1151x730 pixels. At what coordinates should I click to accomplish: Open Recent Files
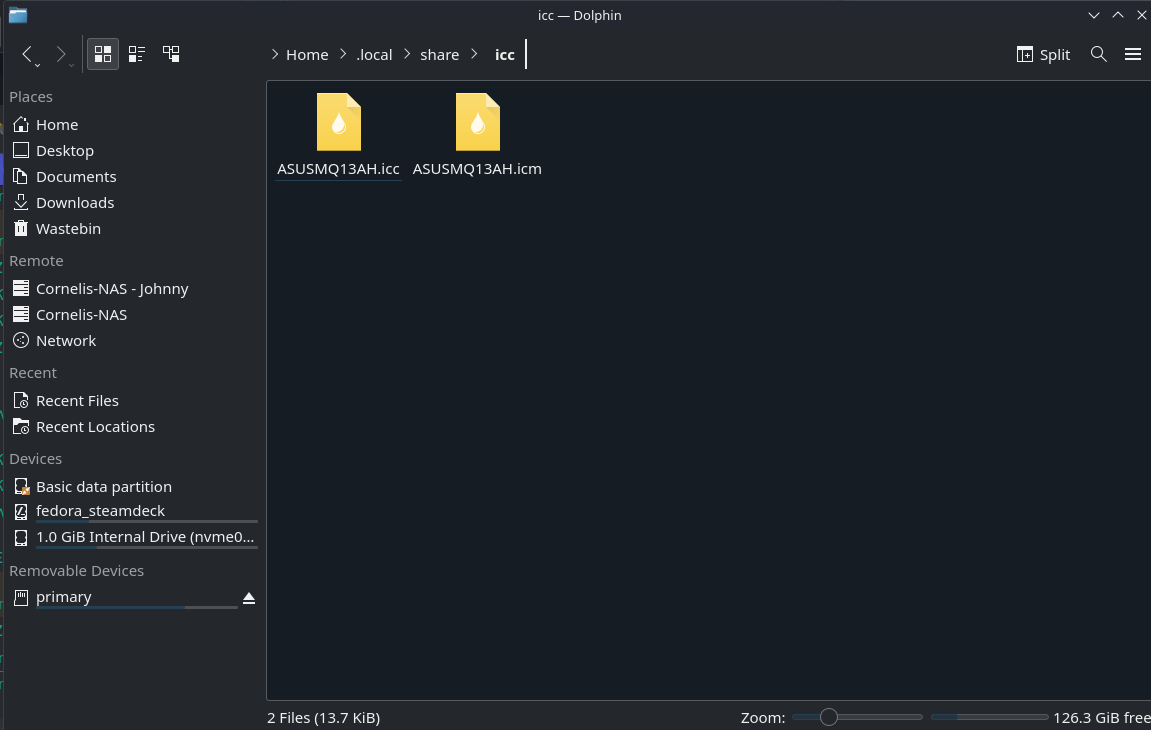click(133, 401)
